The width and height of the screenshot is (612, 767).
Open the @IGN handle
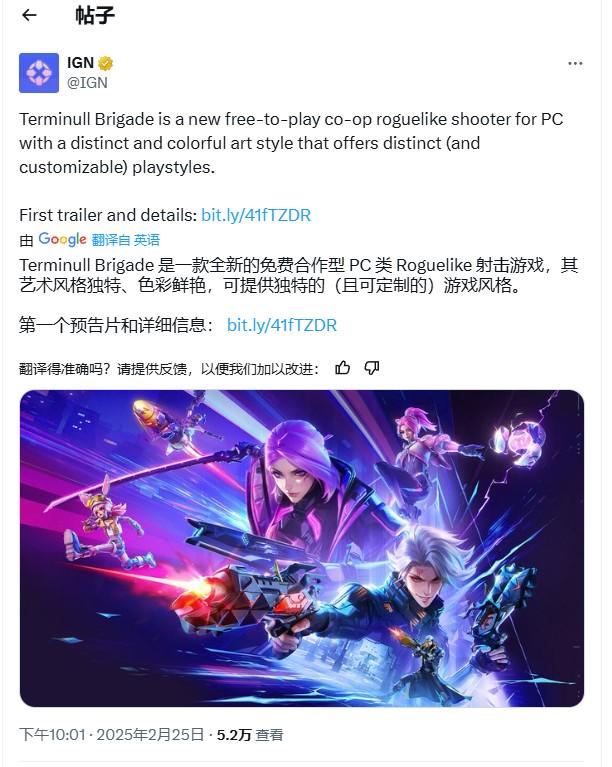click(x=87, y=83)
